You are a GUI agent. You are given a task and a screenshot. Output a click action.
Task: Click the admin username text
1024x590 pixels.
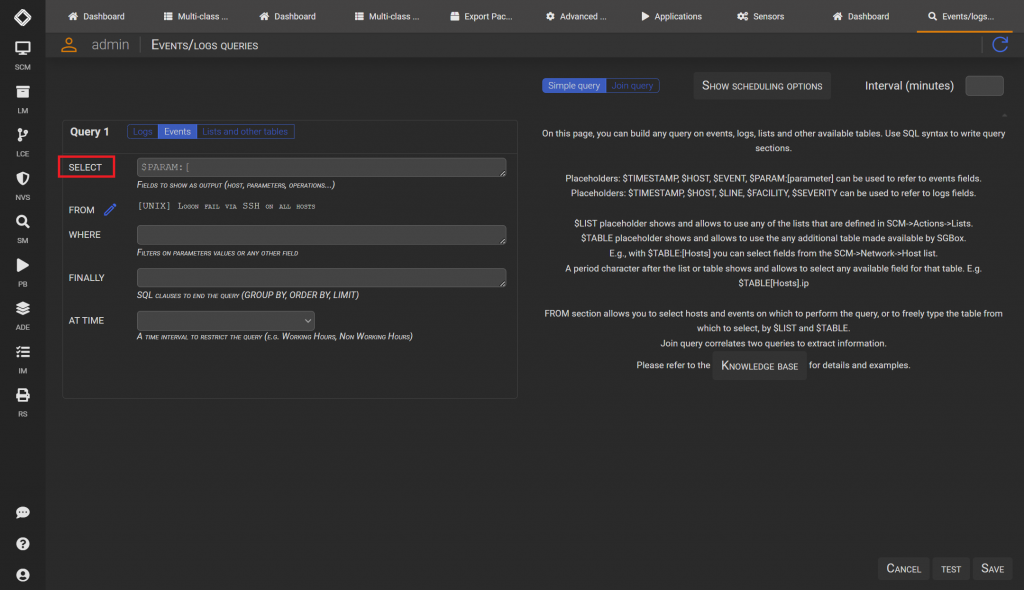(x=110, y=44)
